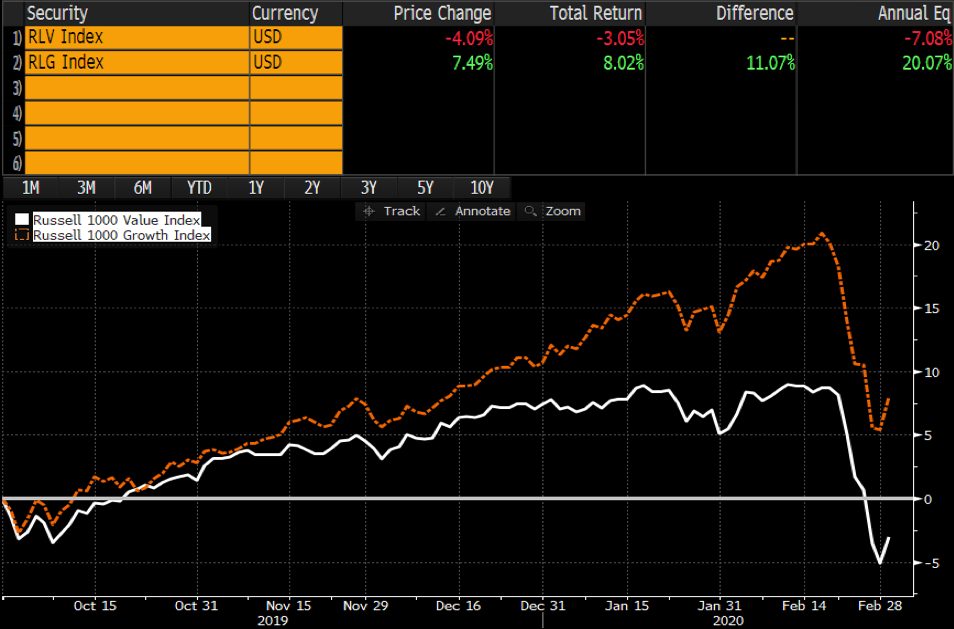Click the 8.02% total return value

(x=624, y=63)
